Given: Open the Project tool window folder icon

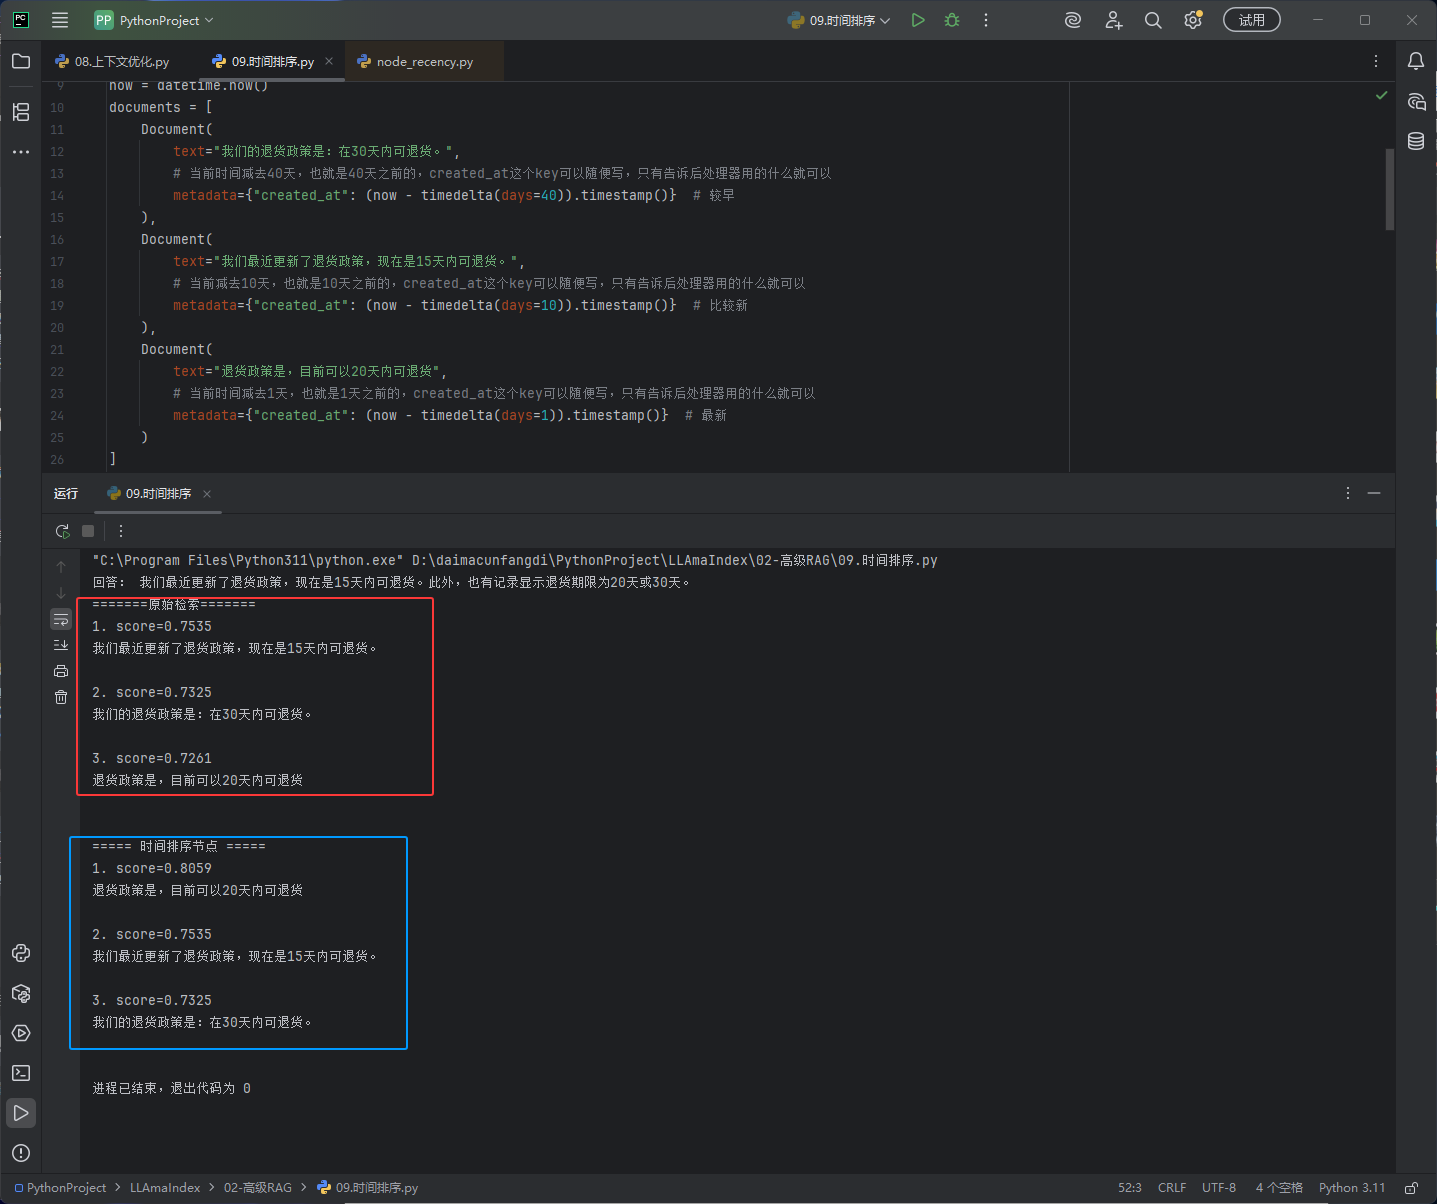Looking at the screenshot, I should 21,61.
